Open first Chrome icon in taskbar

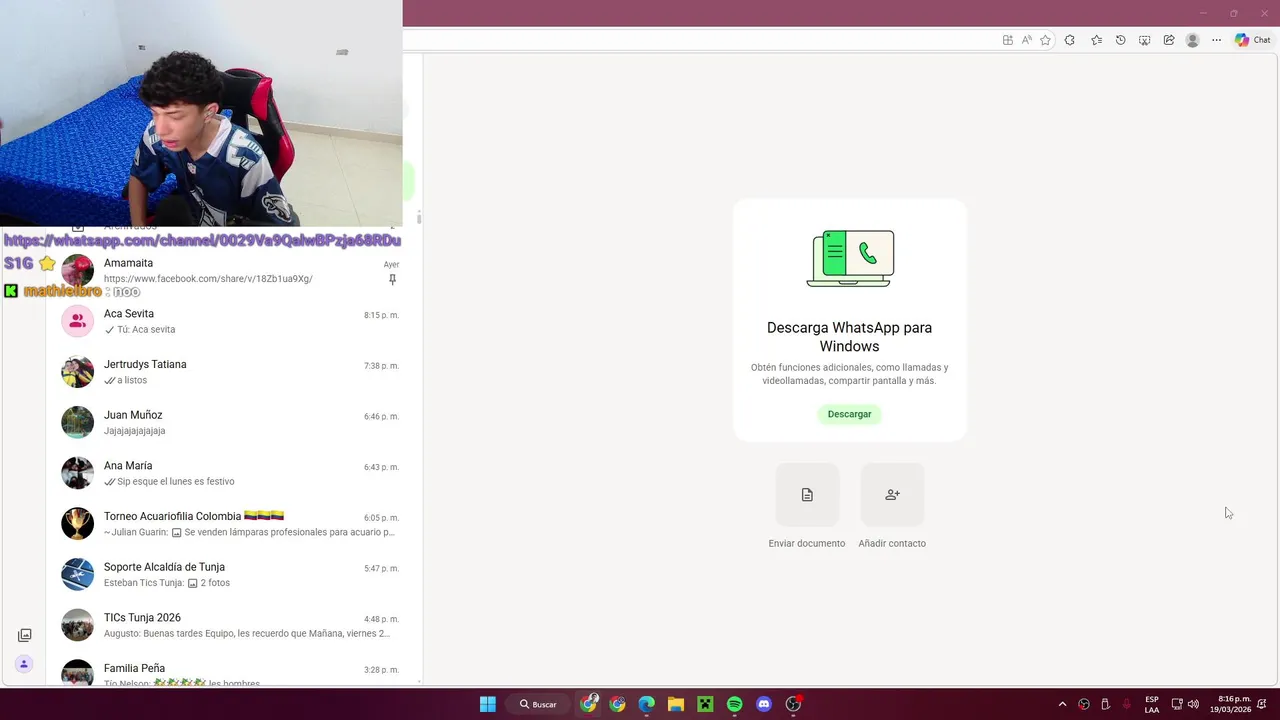[589, 704]
